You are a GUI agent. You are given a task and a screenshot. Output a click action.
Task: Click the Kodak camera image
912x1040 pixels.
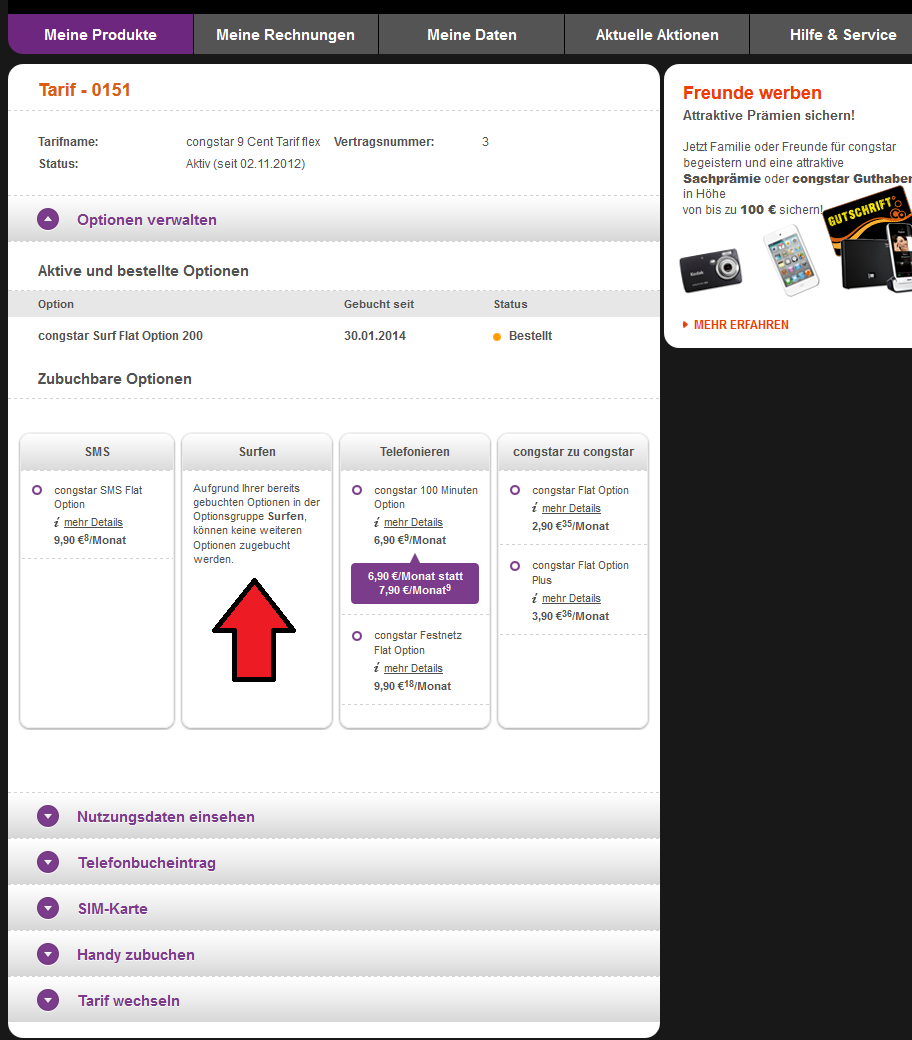point(711,270)
